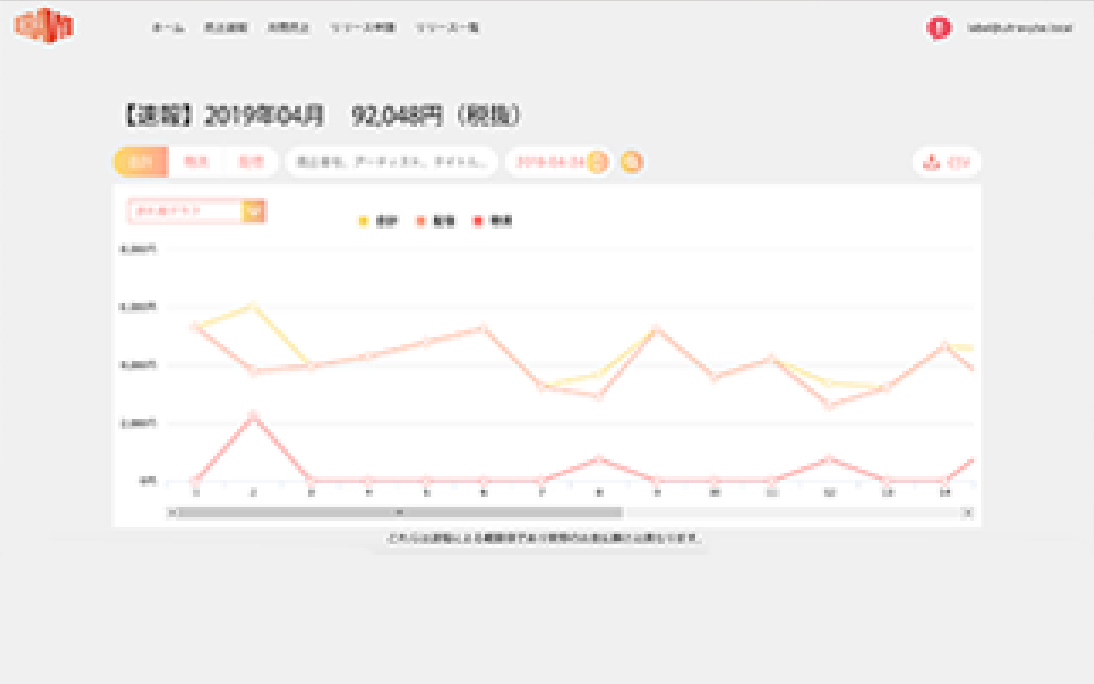Click the chart scrollbar left arrow

pyautogui.click(x=172, y=513)
